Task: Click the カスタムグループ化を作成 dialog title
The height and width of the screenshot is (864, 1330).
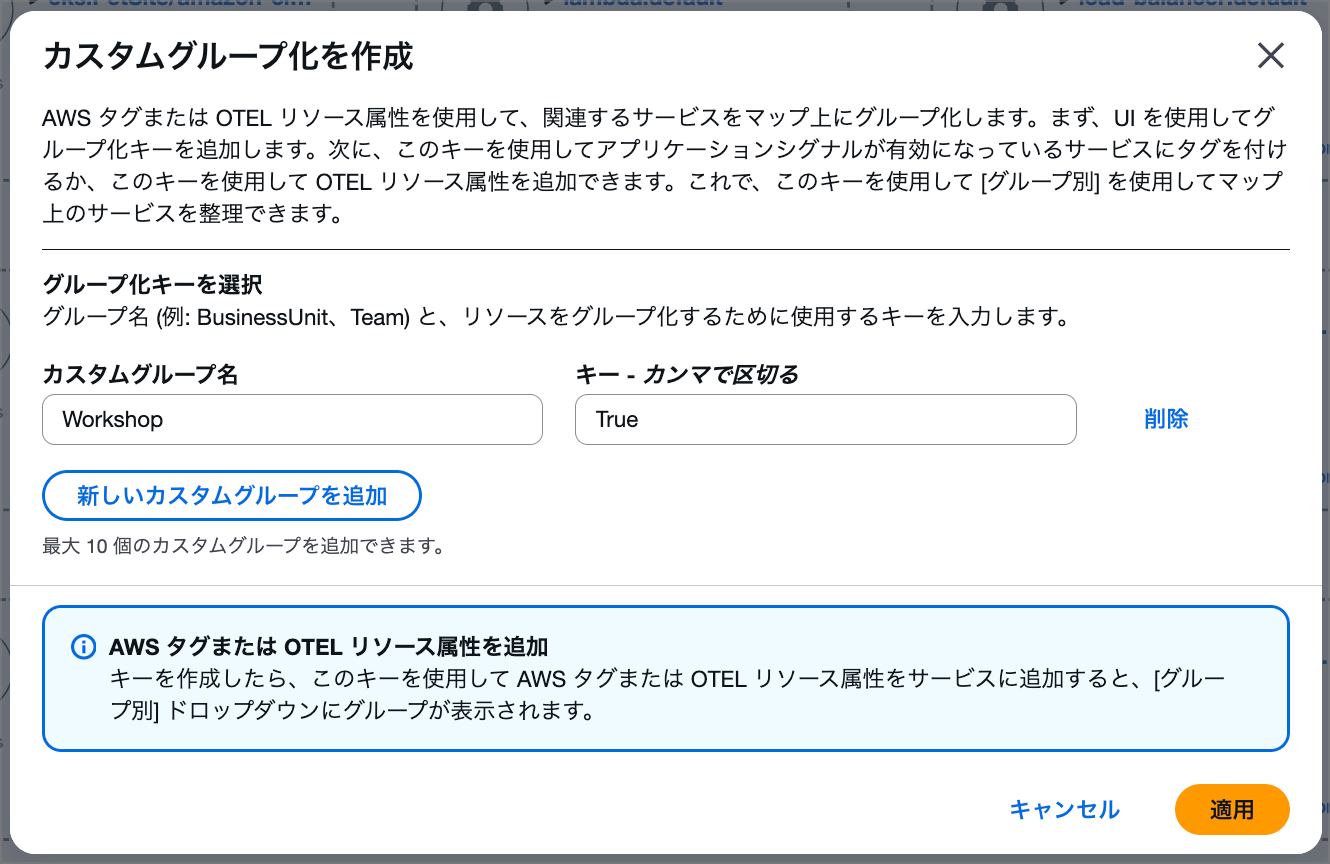Action: (228, 57)
